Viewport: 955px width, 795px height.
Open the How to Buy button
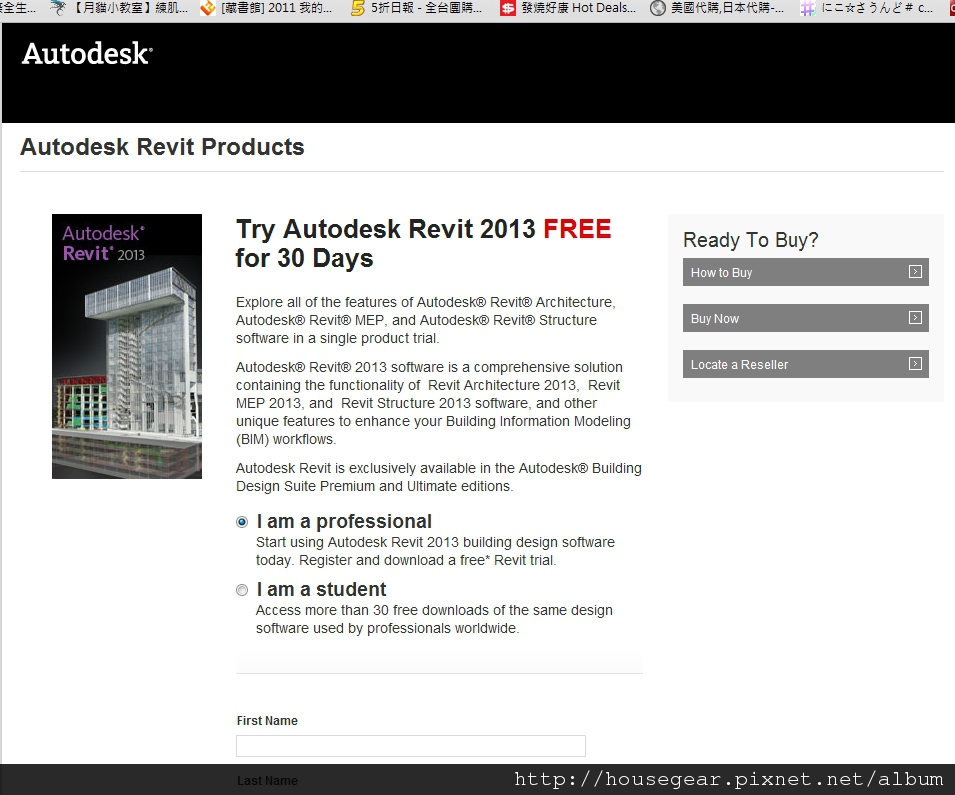click(x=805, y=272)
